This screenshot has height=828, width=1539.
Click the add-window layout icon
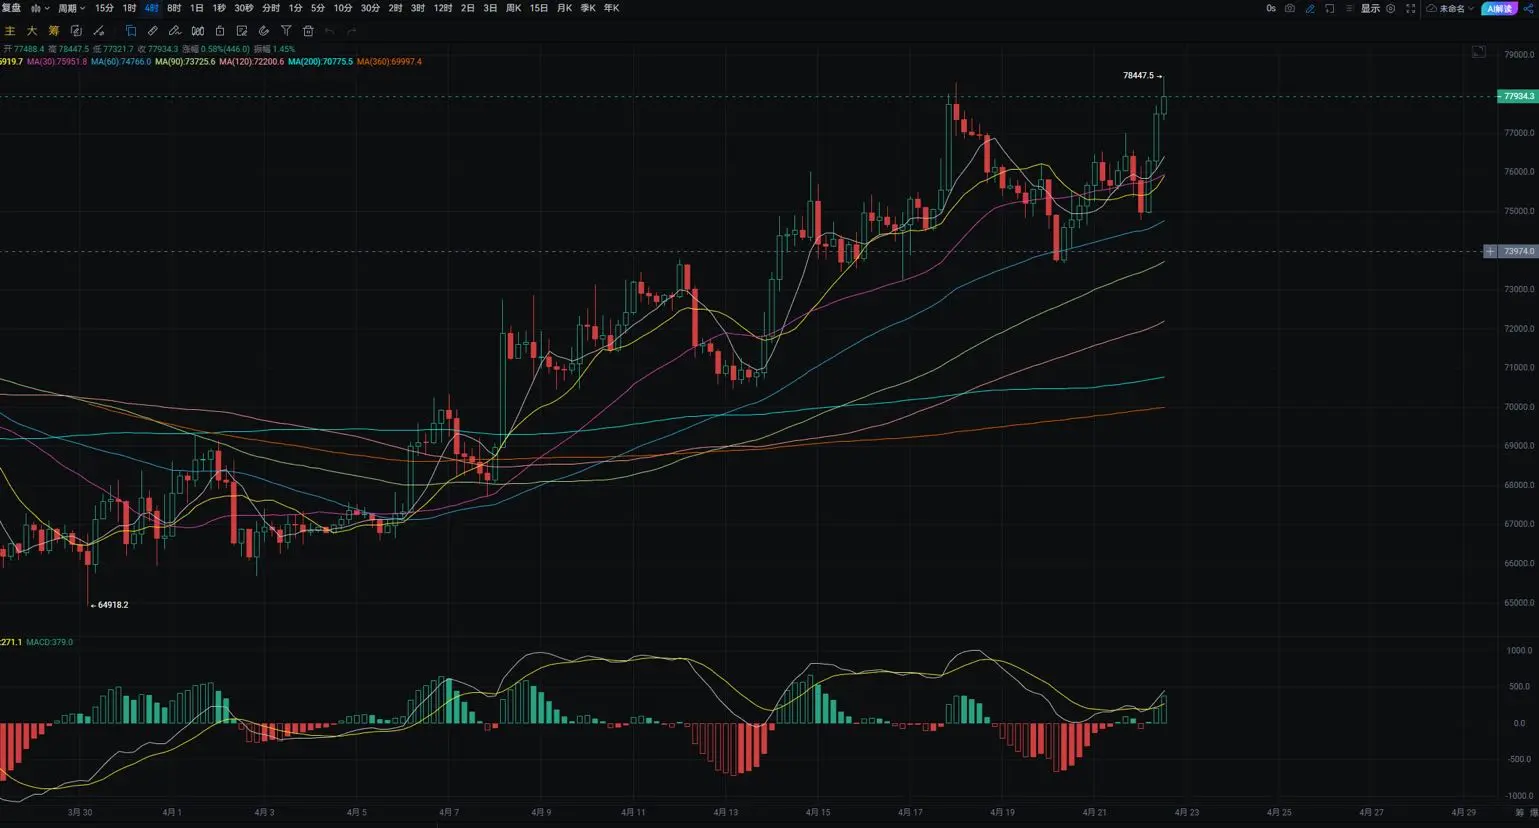(x=1330, y=8)
